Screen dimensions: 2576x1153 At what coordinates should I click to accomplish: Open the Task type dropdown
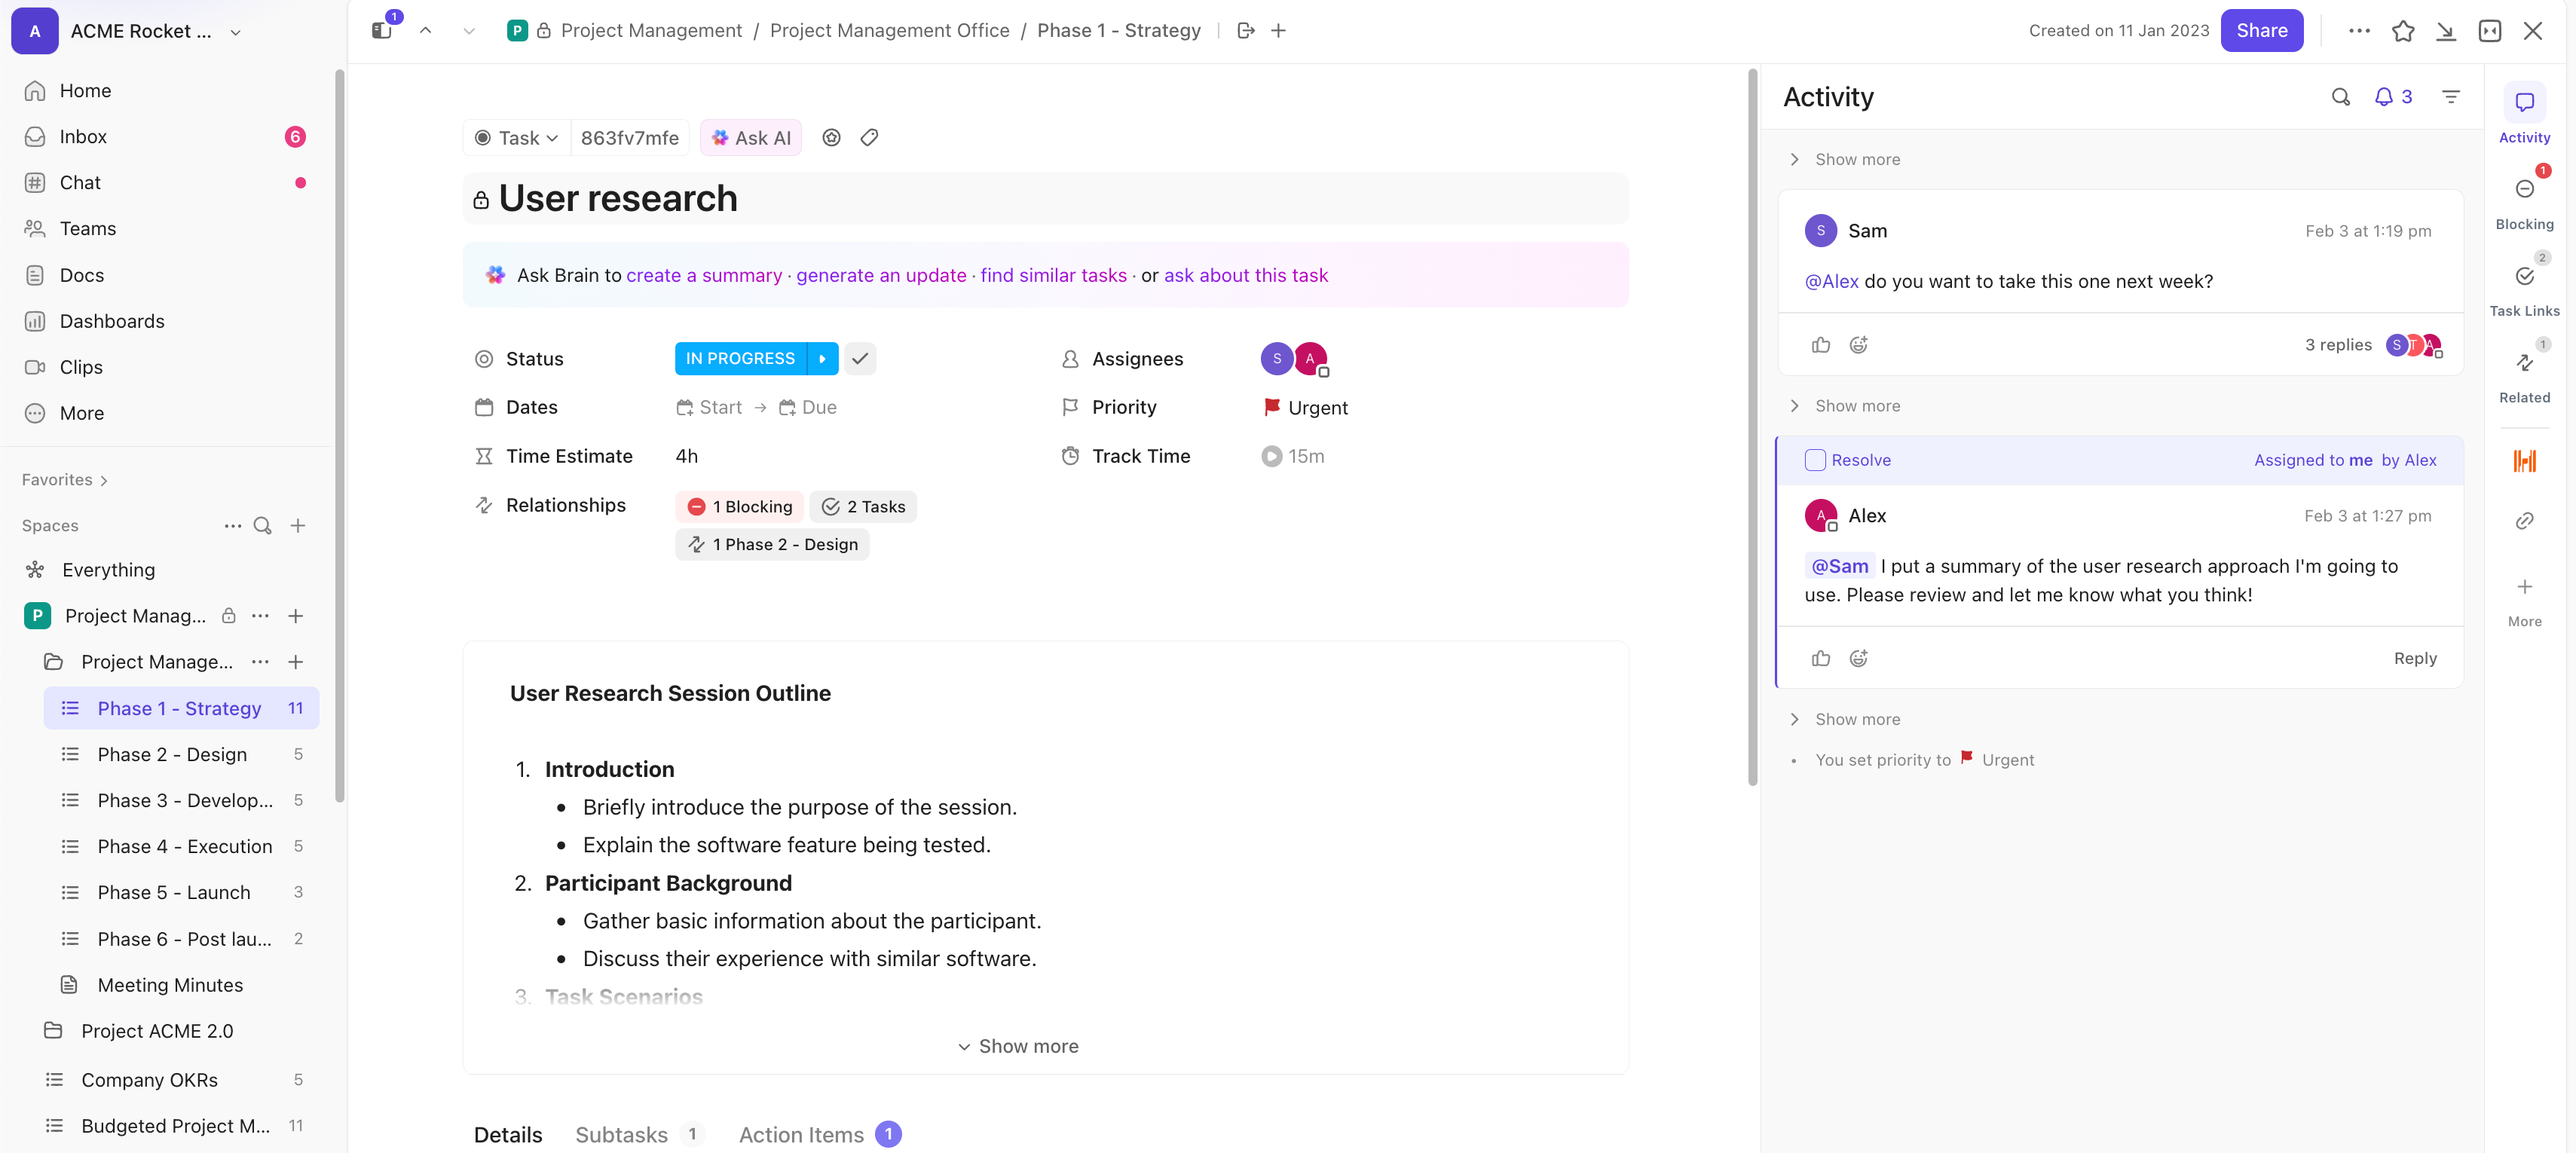(x=516, y=138)
